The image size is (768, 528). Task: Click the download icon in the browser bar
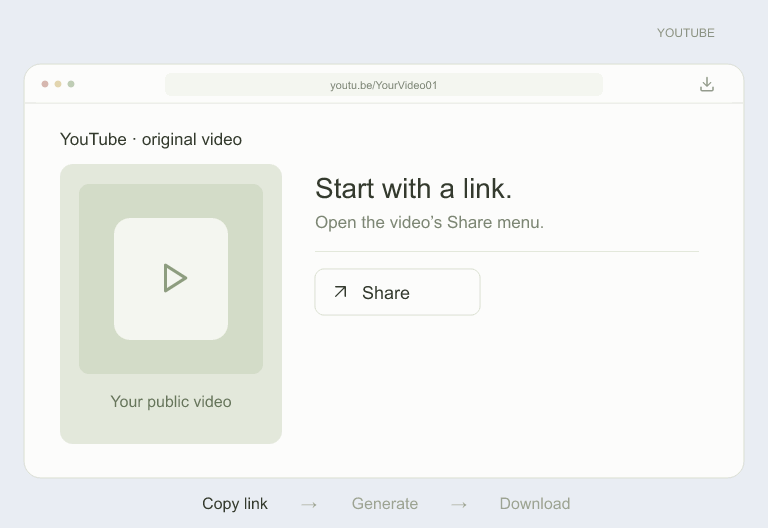707,84
